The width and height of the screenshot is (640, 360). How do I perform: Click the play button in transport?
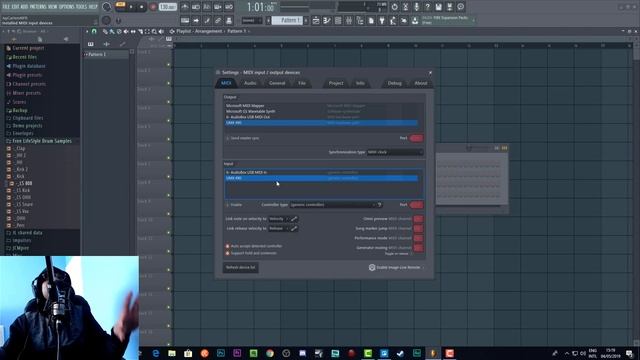tap(131, 7)
